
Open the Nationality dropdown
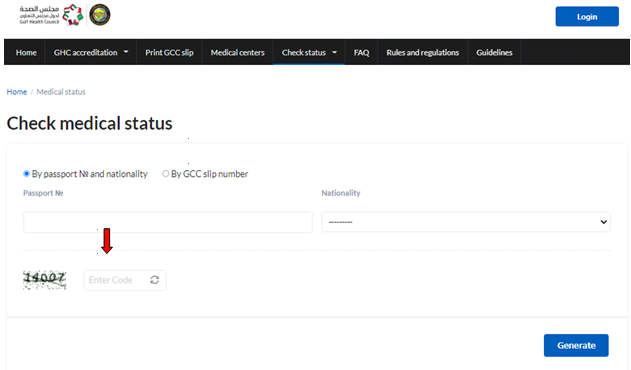(x=466, y=222)
